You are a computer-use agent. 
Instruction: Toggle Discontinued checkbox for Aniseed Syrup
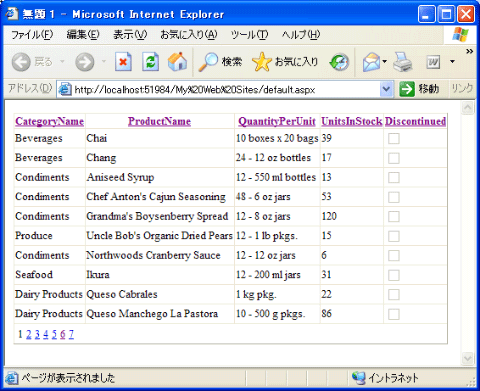click(x=394, y=178)
